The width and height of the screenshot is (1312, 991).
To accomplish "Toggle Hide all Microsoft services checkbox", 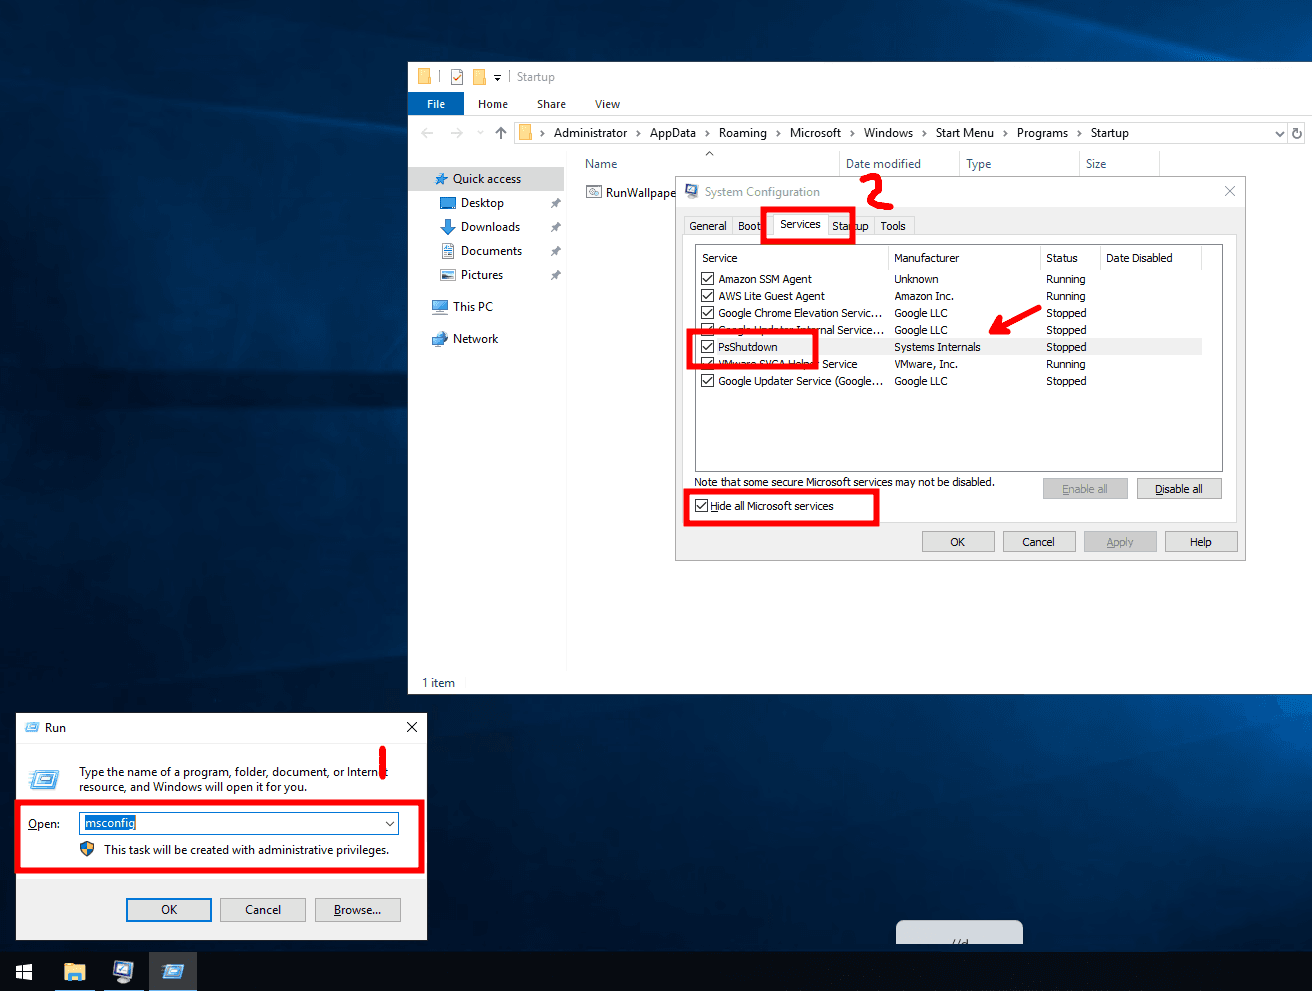I will (x=702, y=506).
